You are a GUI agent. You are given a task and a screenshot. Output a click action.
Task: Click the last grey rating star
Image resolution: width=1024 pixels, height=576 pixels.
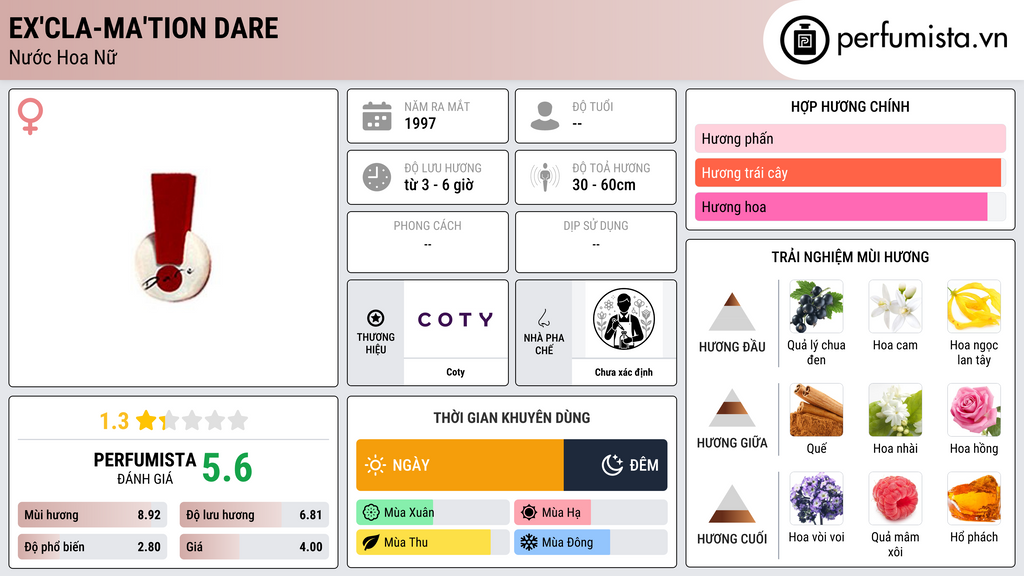pos(238,420)
